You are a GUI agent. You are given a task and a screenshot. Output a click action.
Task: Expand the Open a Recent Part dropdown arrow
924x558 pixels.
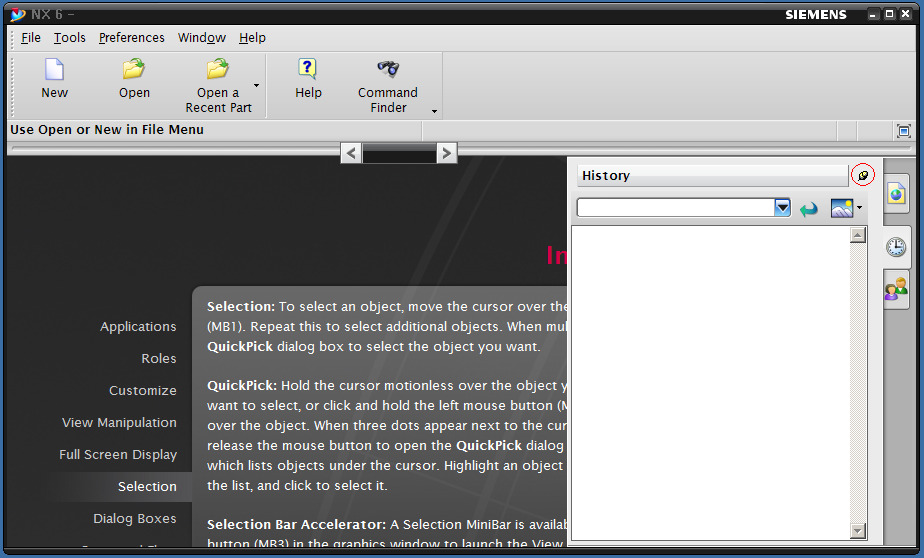[256, 85]
